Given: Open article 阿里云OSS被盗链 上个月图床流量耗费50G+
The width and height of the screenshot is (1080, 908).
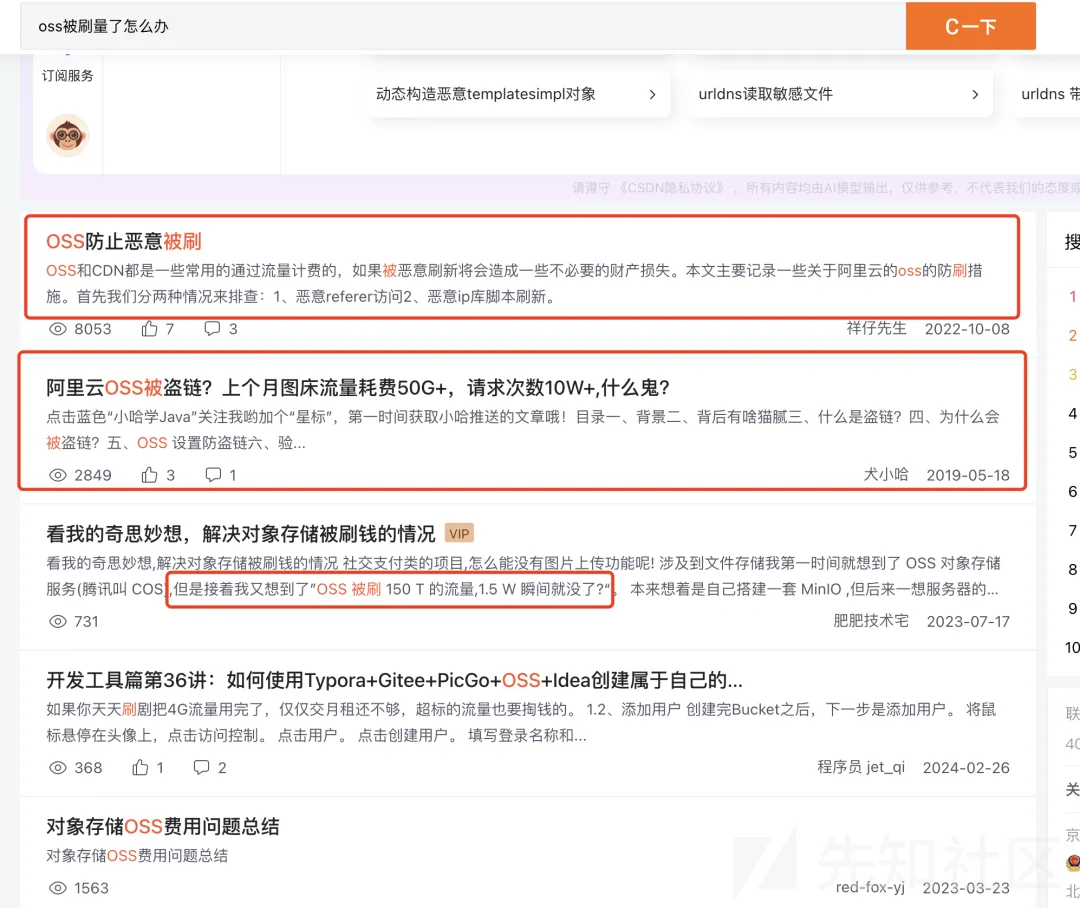Looking at the screenshot, I should point(358,388).
